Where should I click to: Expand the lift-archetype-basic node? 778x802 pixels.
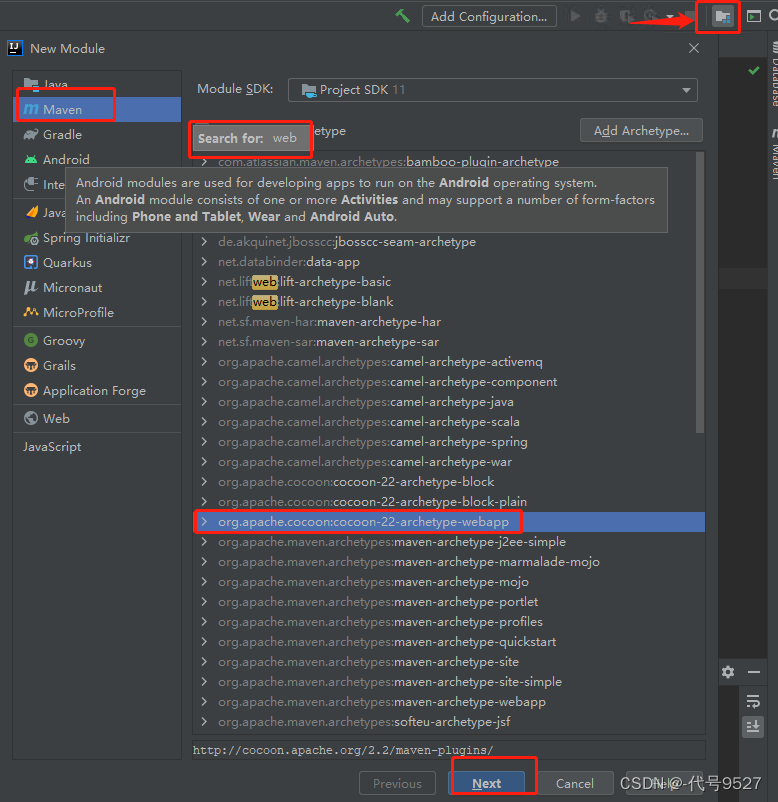coord(204,281)
